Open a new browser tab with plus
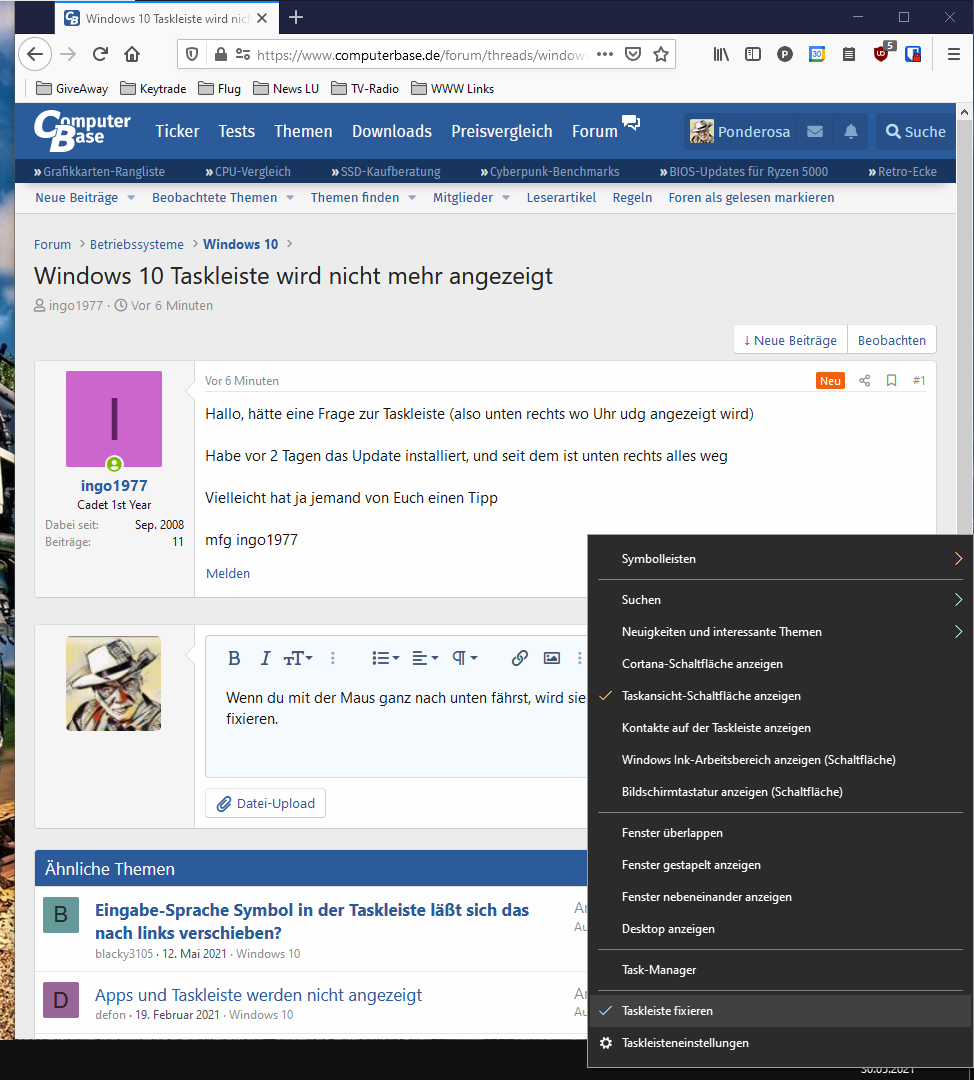This screenshot has height=1080, width=974. [x=296, y=17]
